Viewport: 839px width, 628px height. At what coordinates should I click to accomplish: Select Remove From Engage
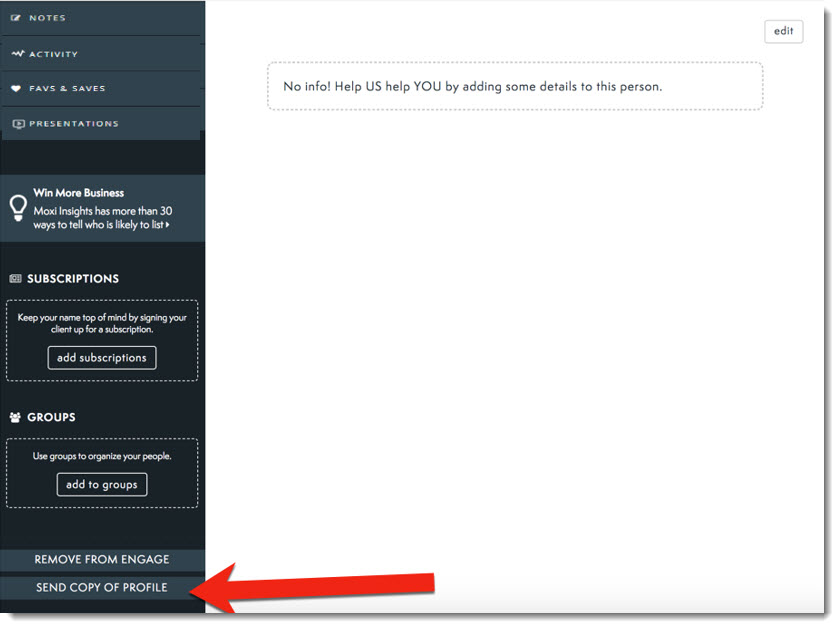[x=102, y=560]
